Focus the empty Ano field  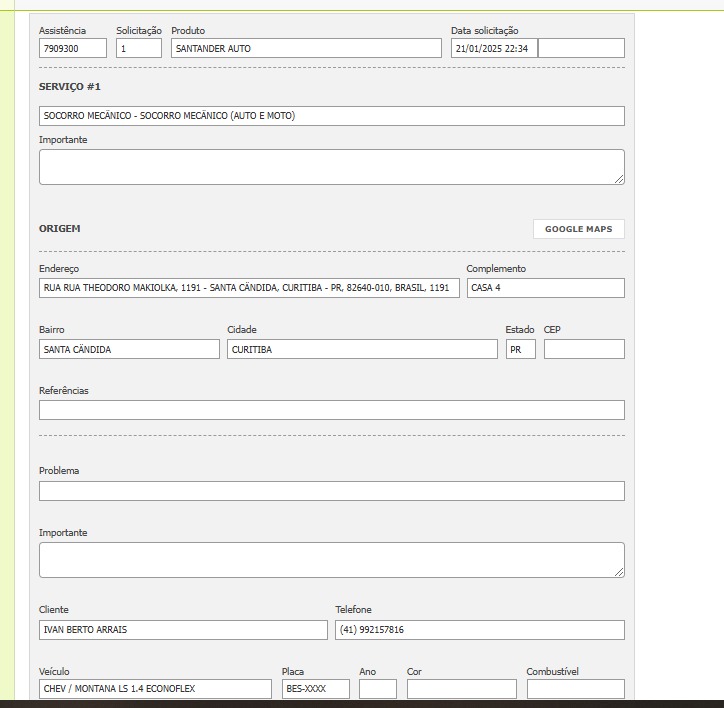378,689
